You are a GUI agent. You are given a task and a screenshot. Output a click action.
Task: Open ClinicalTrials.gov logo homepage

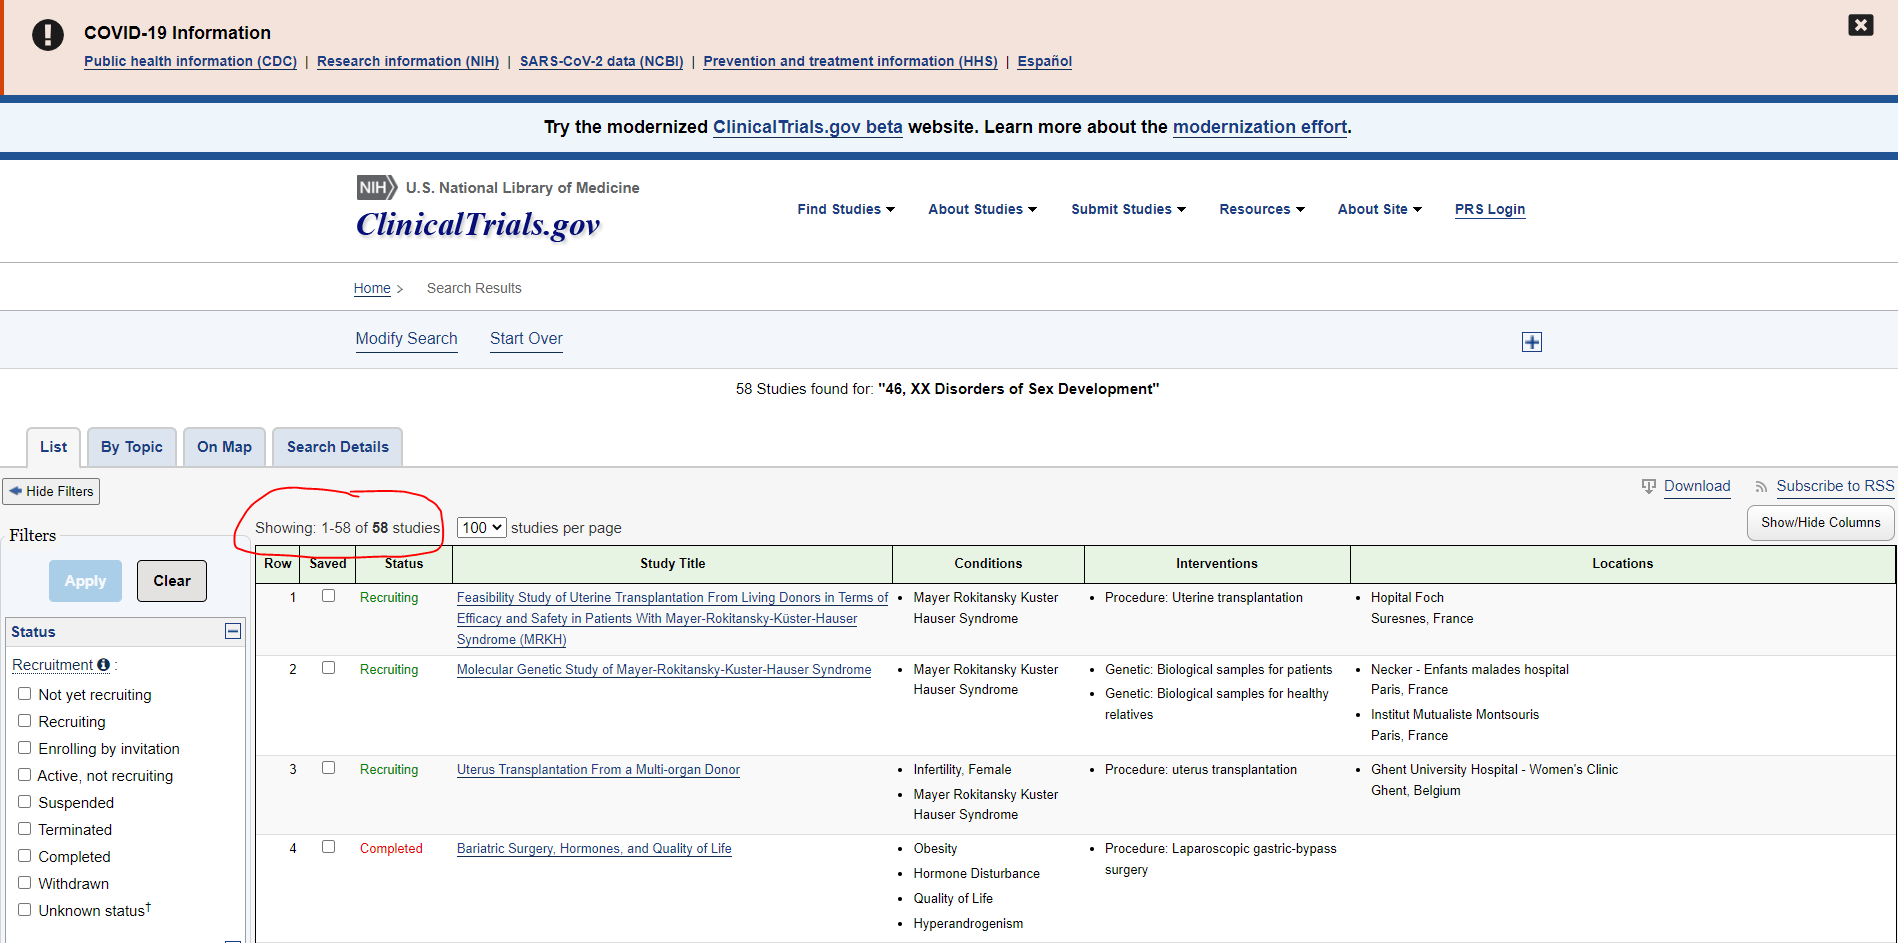pyautogui.click(x=478, y=224)
